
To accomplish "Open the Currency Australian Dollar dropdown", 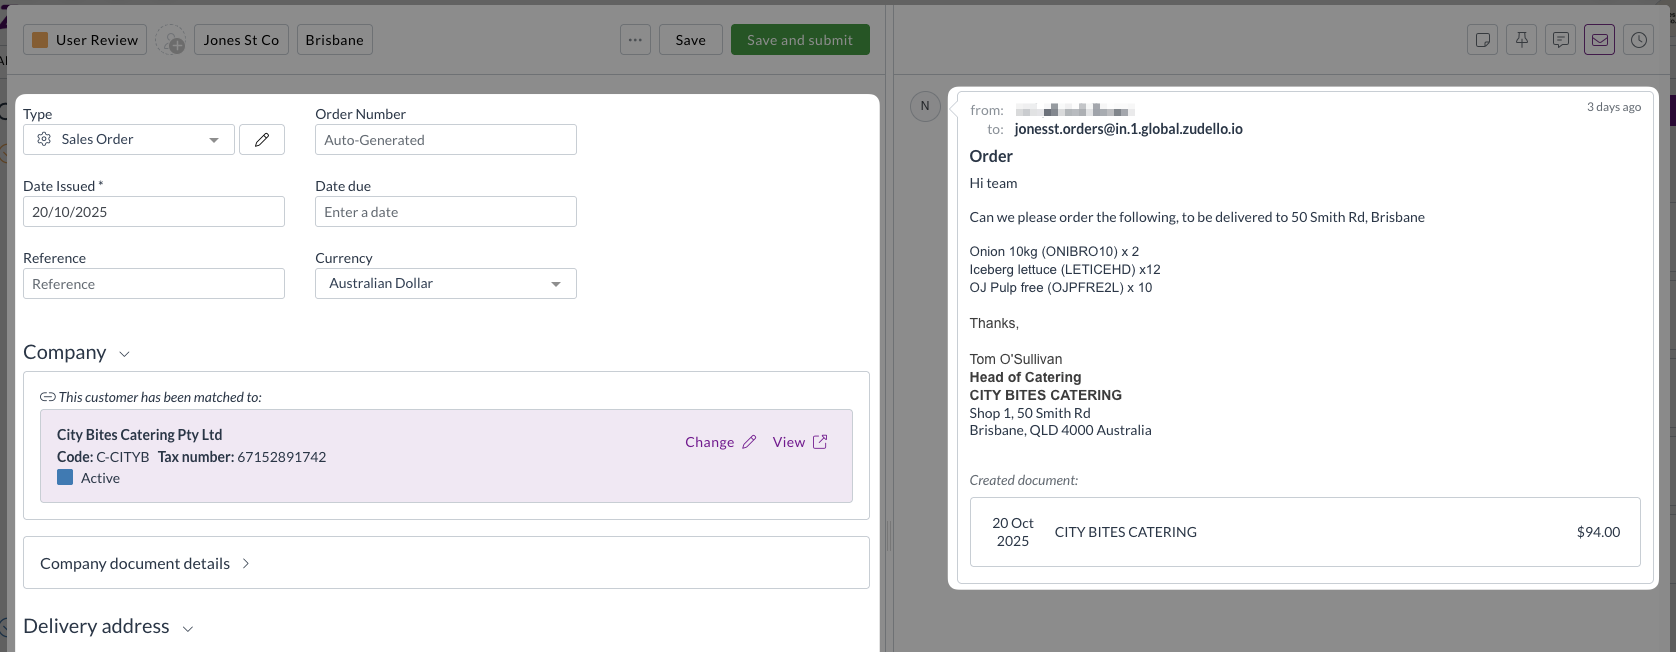I will pyautogui.click(x=445, y=284).
